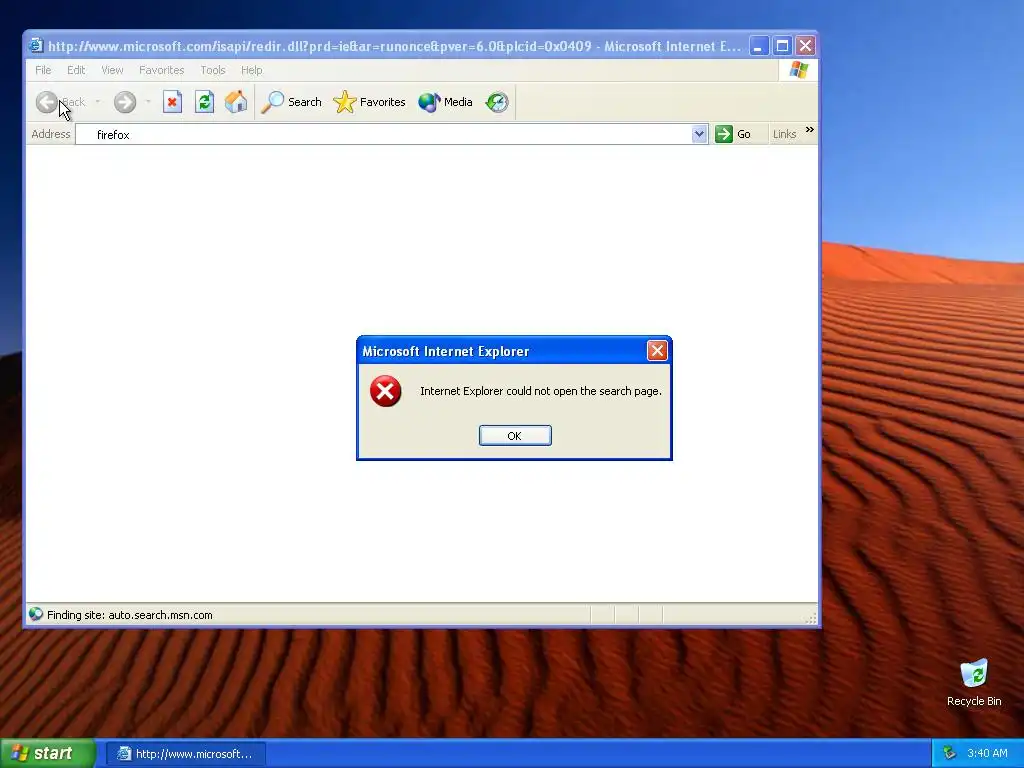Click the error message text in dialog
This screenshot has height=768, width=1024.
pyautogui.click(x=541, y=391)
